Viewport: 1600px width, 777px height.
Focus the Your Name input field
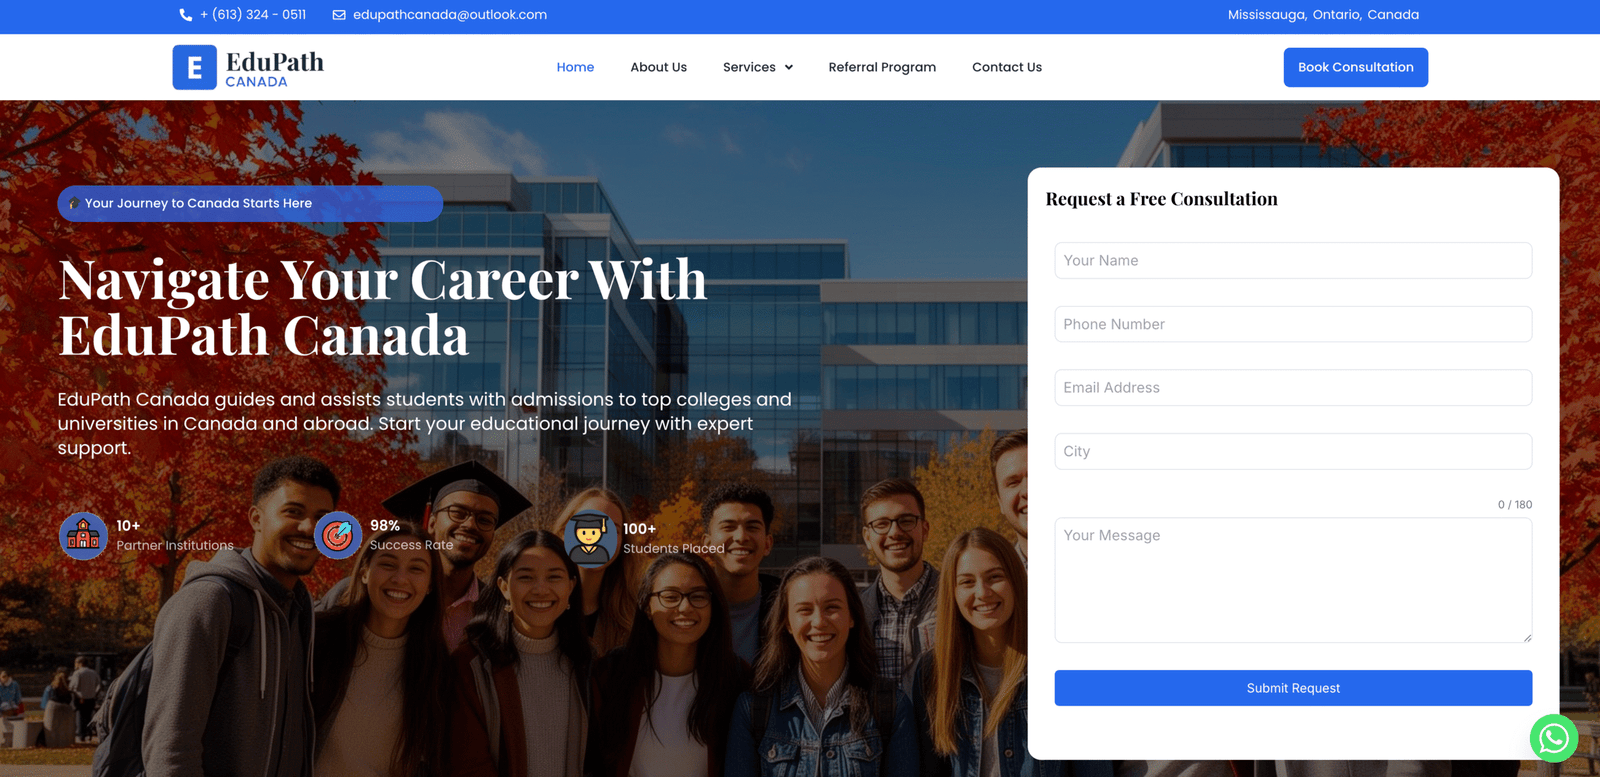[1293, 260]
